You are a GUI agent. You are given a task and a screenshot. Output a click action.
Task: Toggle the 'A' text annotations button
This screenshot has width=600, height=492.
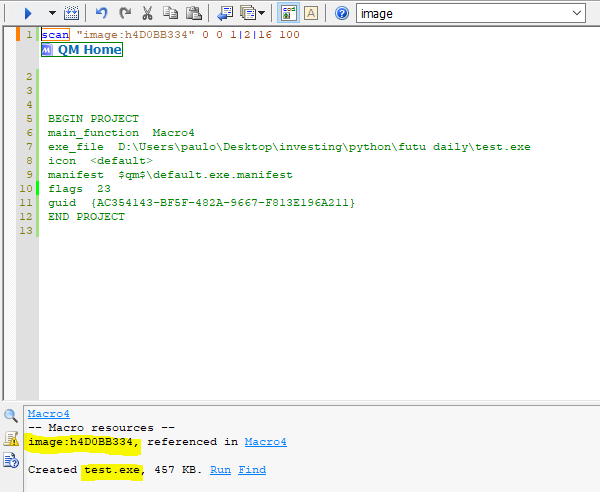click(x=311, y=13)
